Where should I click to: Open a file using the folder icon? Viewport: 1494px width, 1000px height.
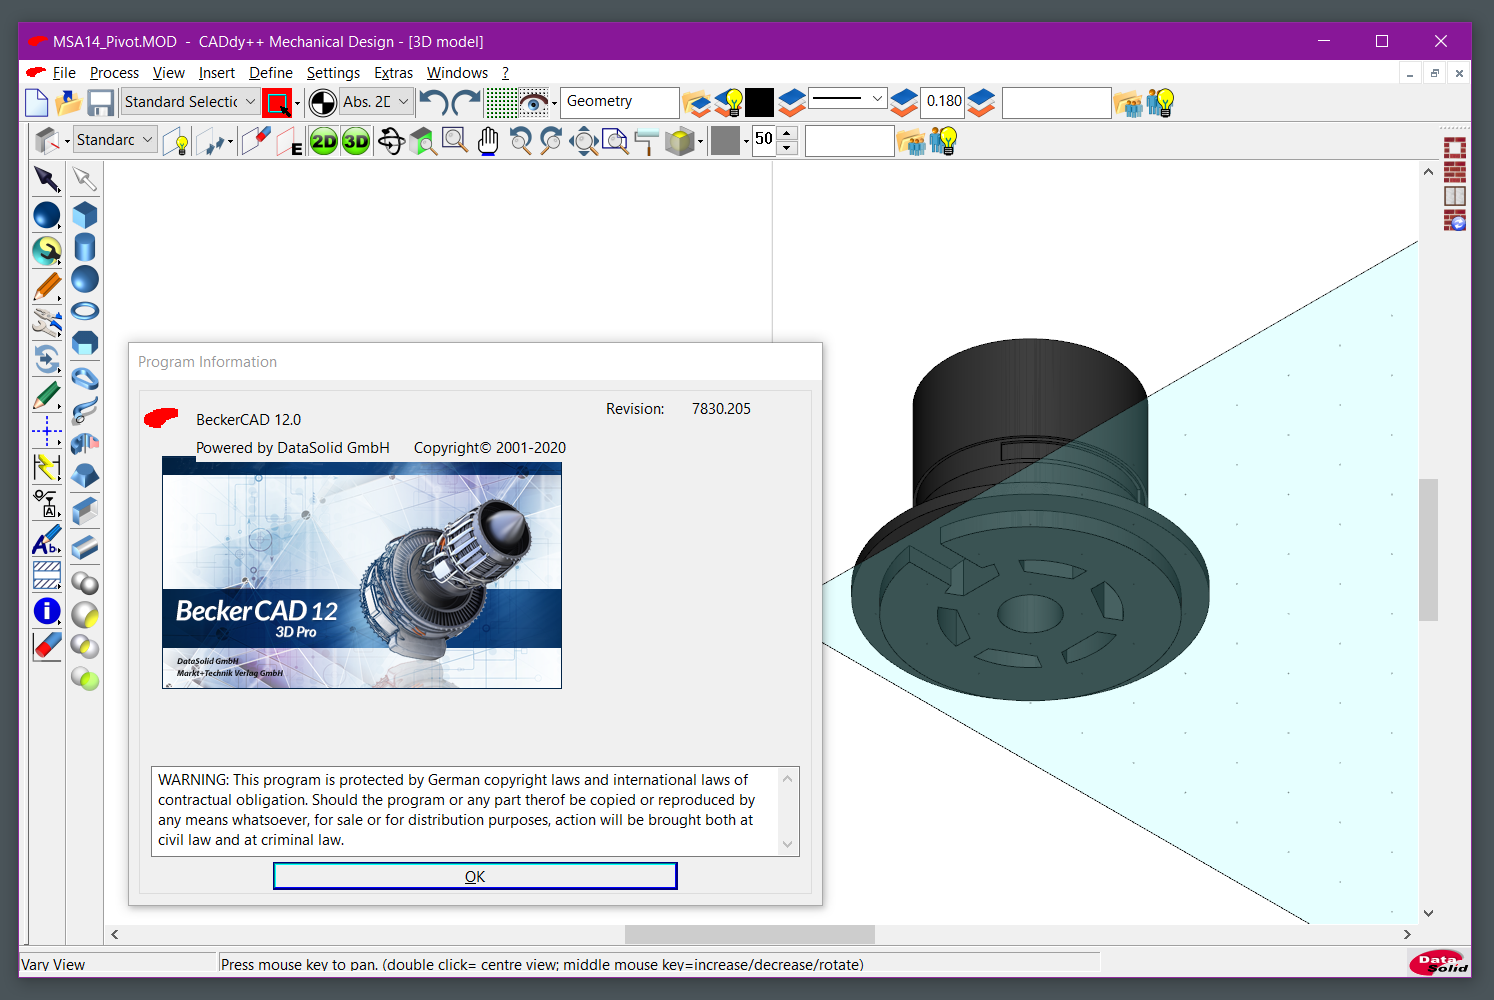(x=68, y=102)
